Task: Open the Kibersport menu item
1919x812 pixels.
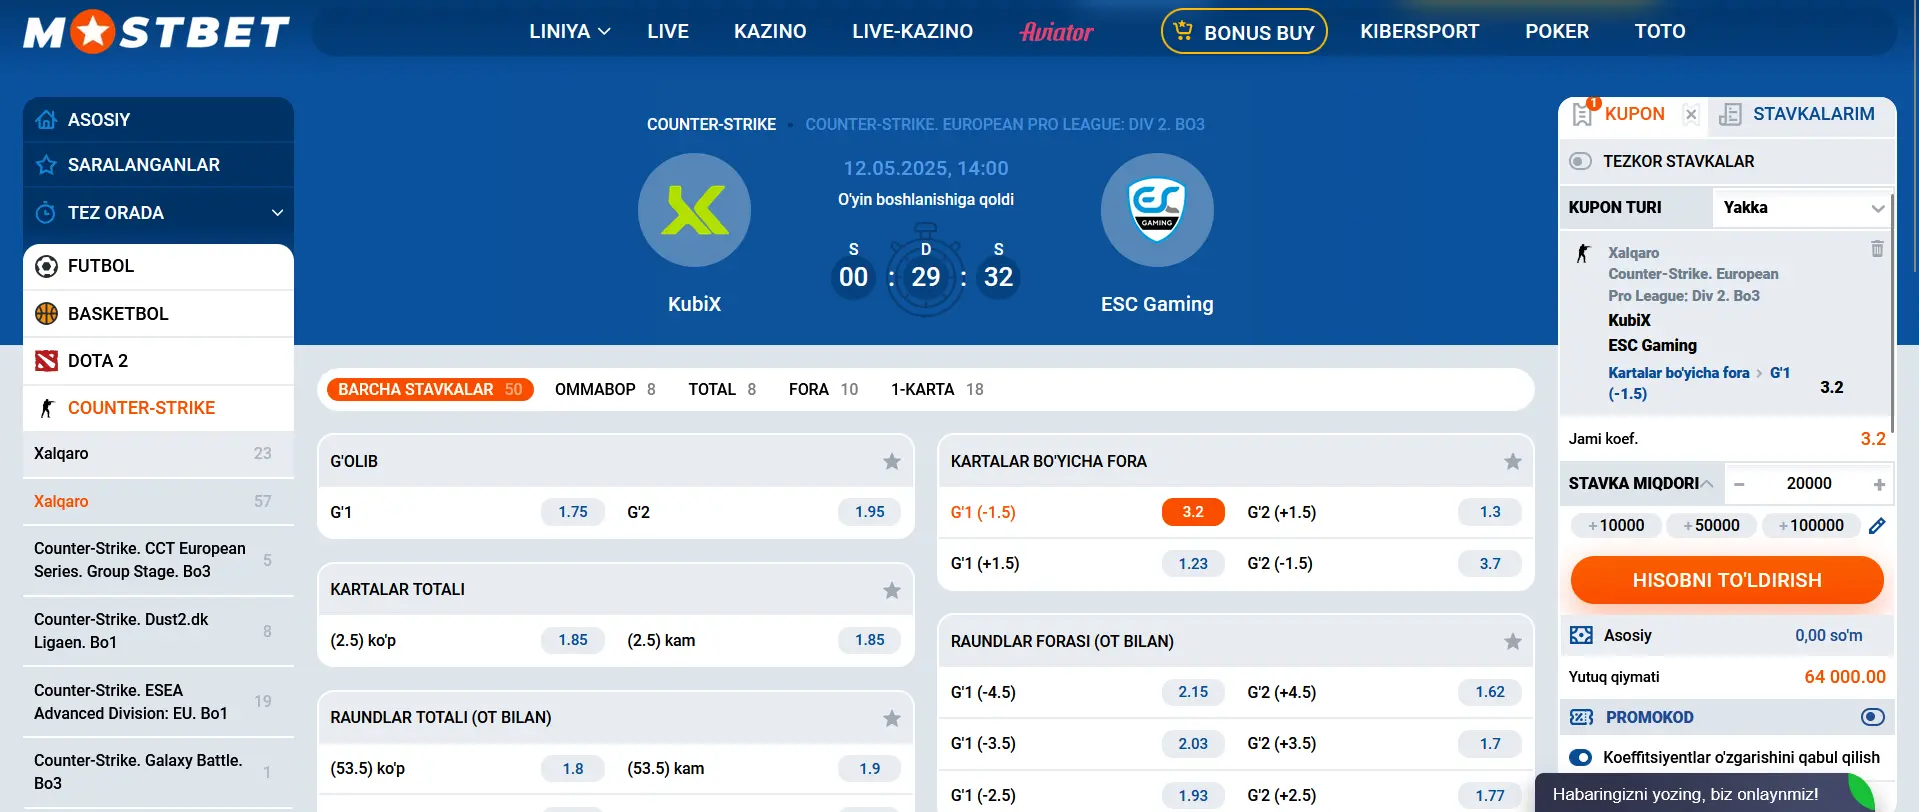Action: tap(1419, 31)
